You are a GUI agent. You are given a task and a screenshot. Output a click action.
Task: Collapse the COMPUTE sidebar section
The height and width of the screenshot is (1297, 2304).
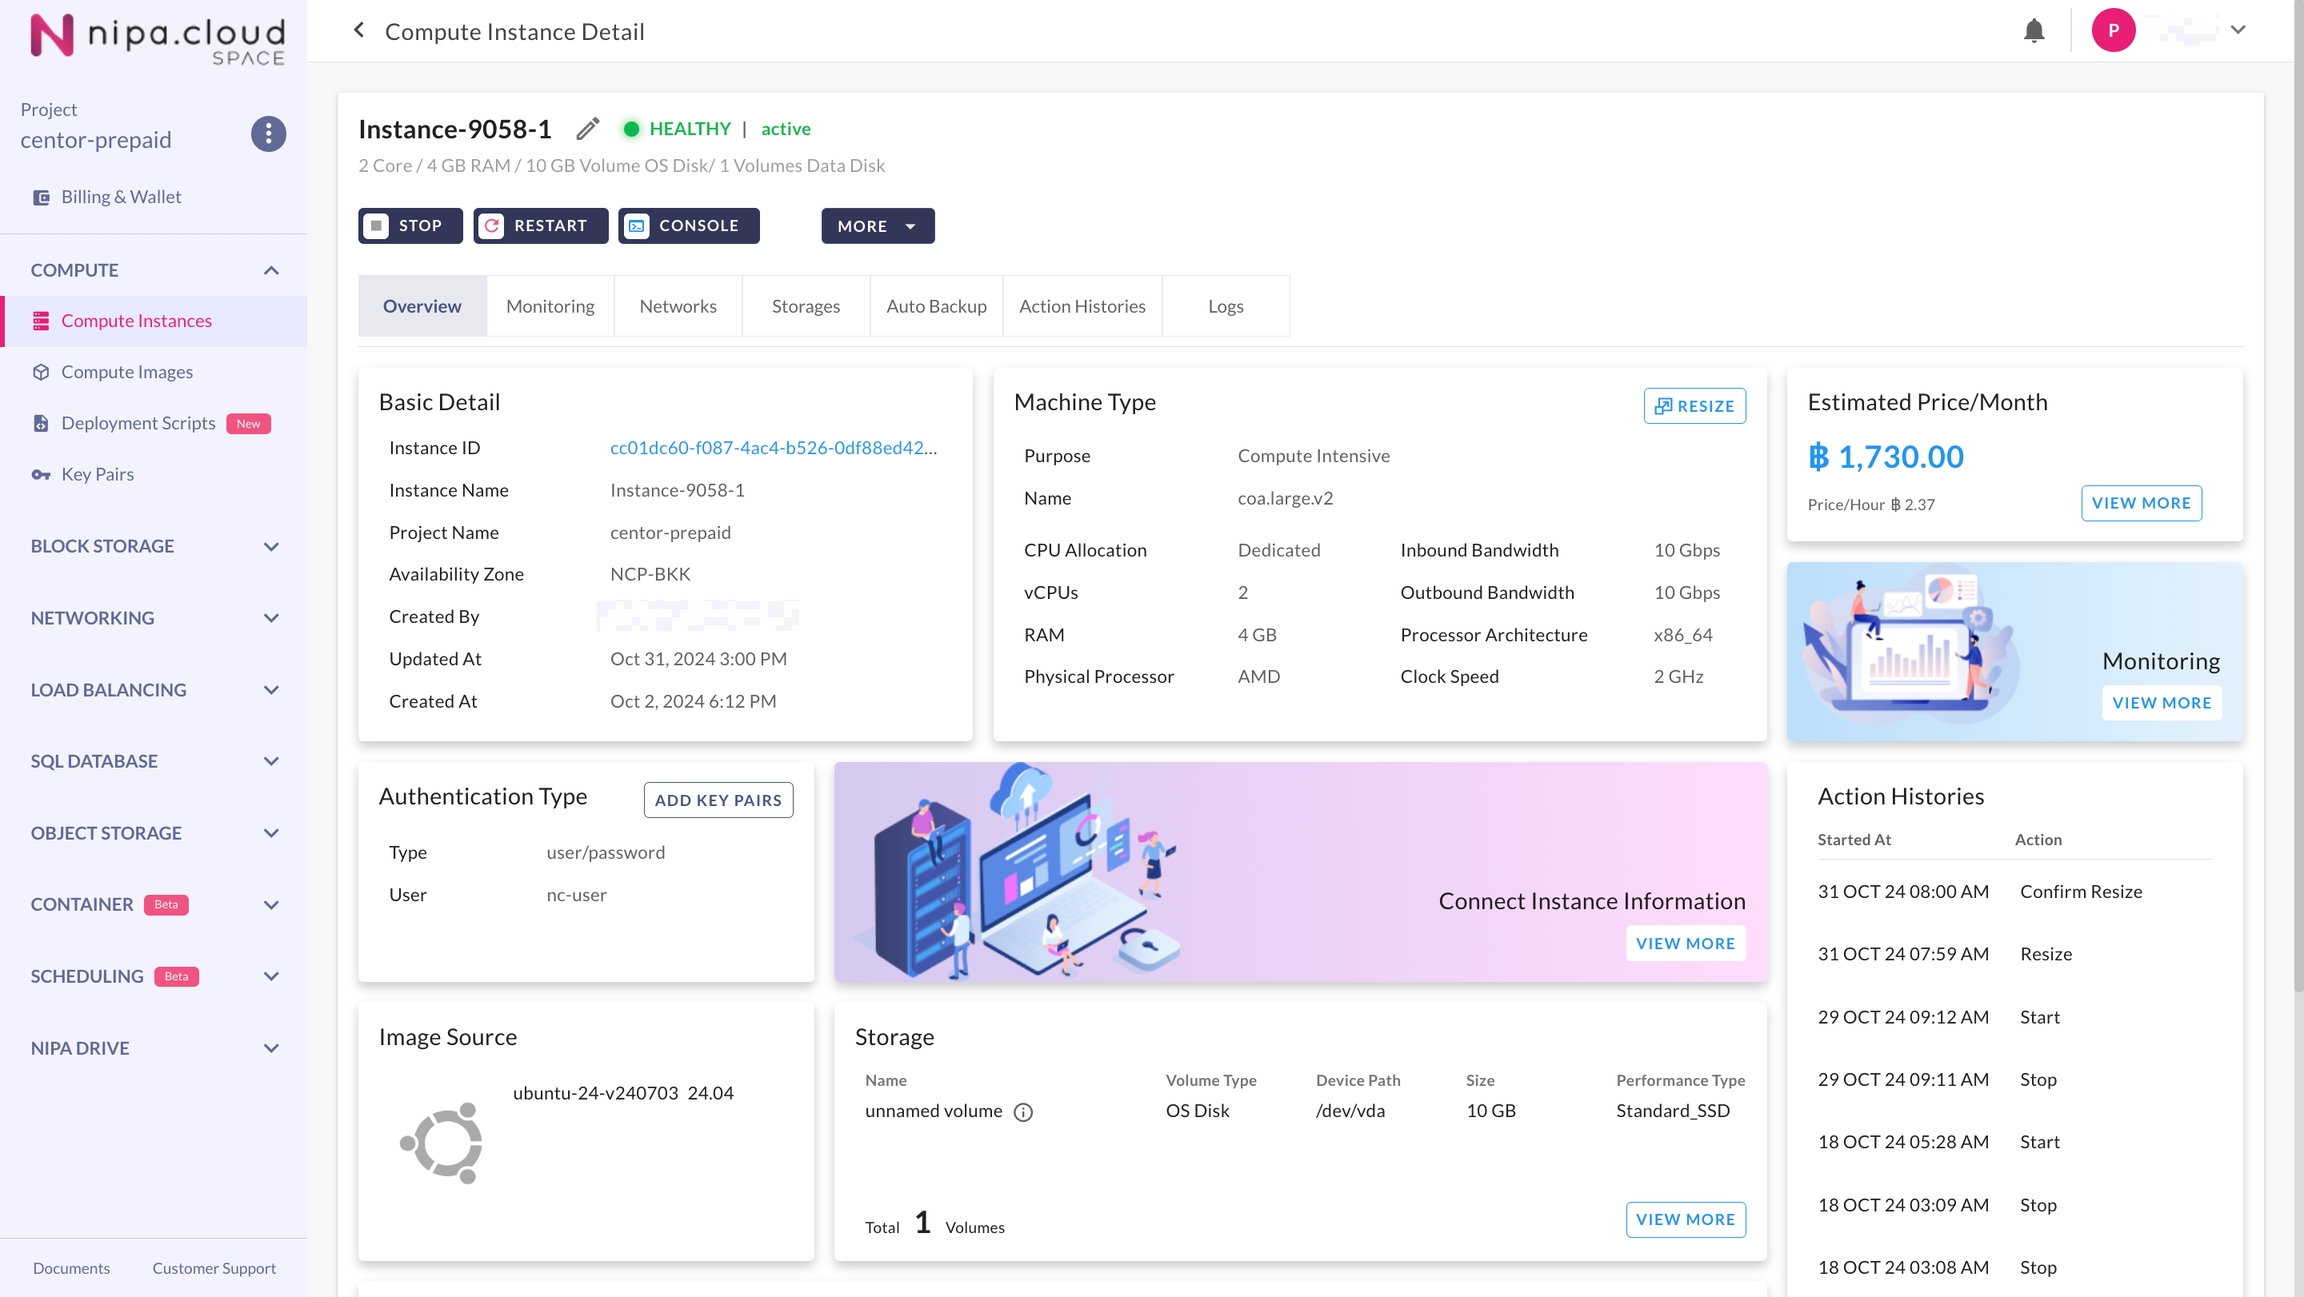[x=271, y=270]
